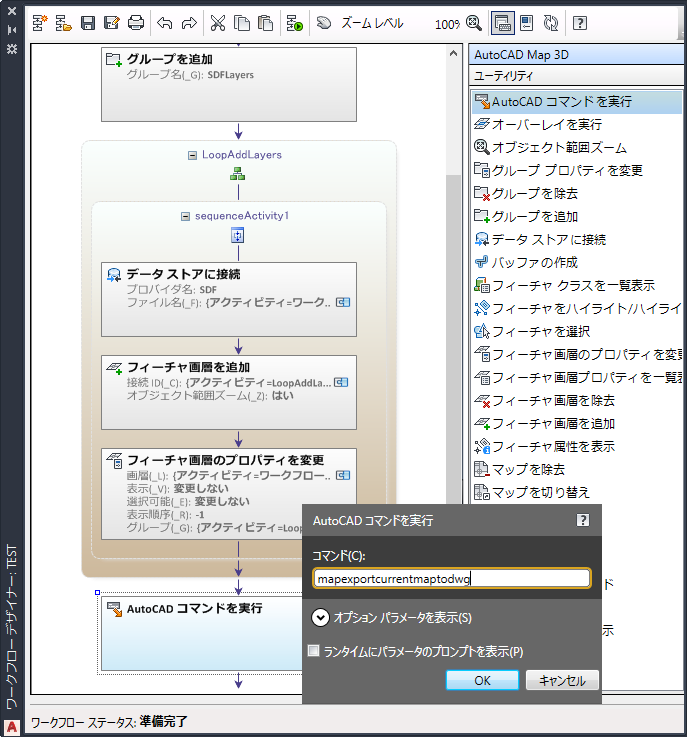Collapse the LoopAddLayers activity
Image resolution: width=687 pixels, height=737 pixels.
[x=192, y=155]
